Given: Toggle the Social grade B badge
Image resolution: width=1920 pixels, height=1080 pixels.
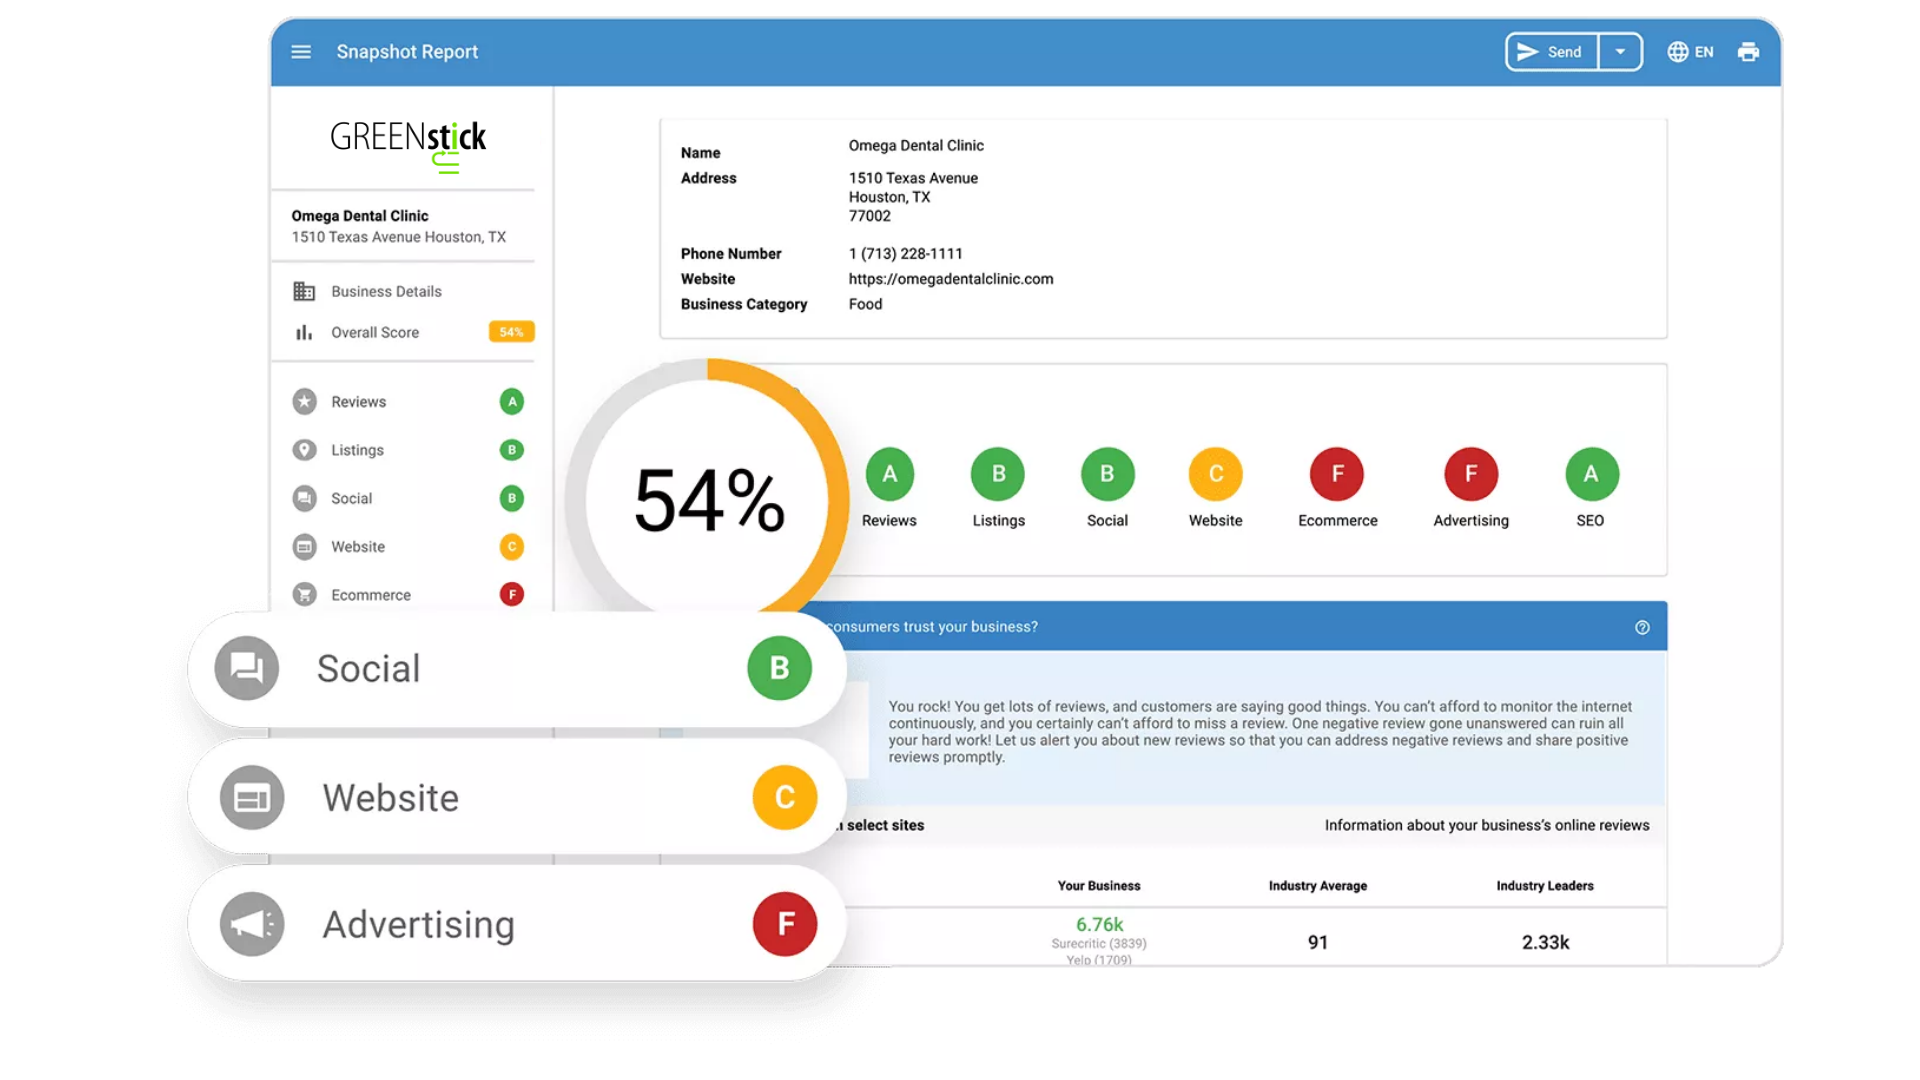Looking at the screenshot, I should coord(779,668).
